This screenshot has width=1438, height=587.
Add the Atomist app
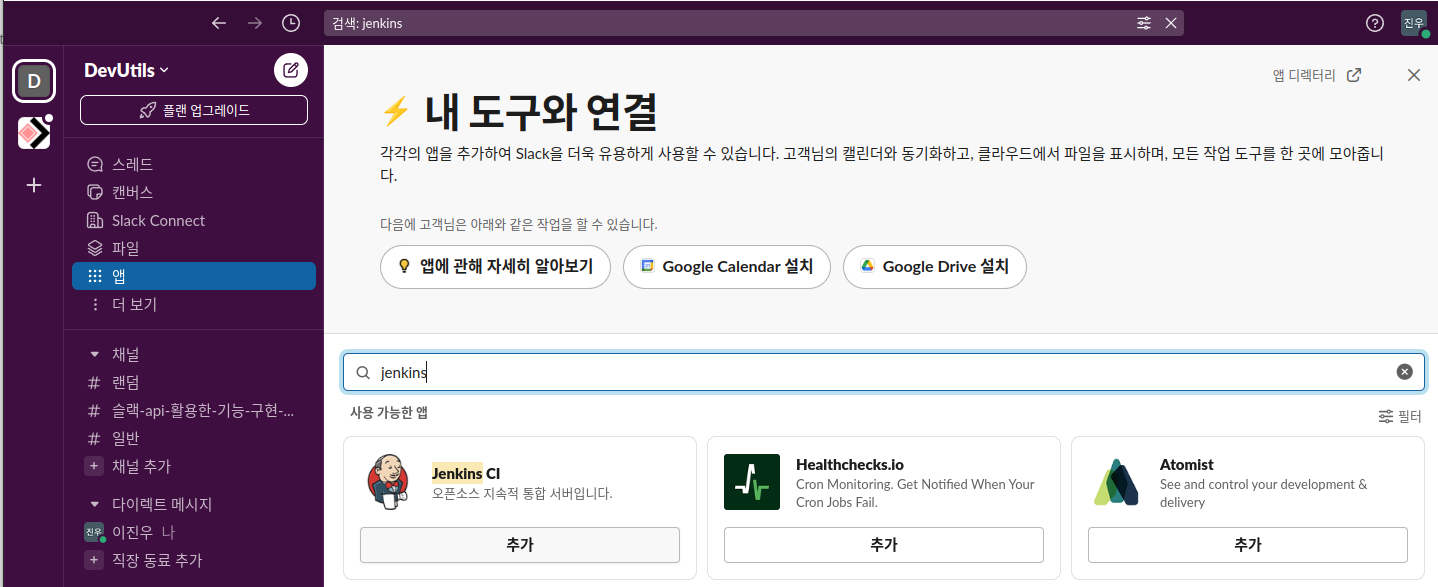pyautogui.click(x=1248, y=545)
